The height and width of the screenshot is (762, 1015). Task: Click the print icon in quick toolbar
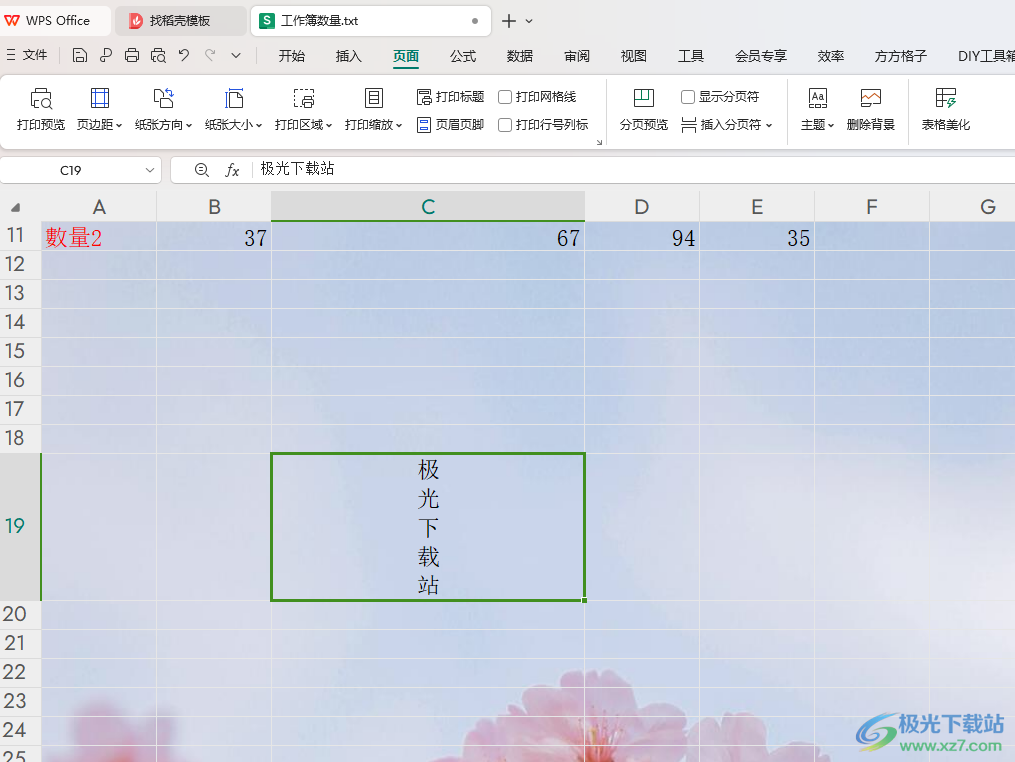(132, 56)
